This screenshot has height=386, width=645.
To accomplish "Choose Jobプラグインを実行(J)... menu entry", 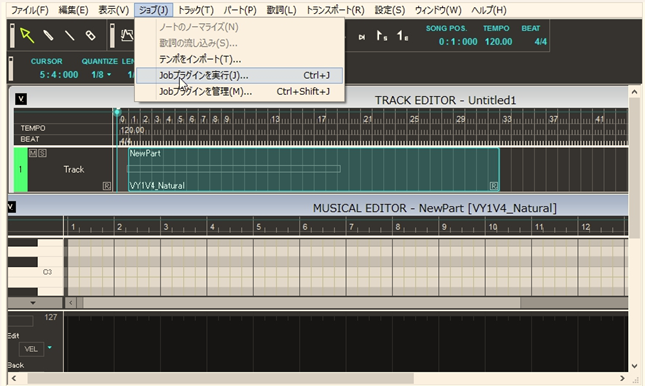I will coord(239,75).
